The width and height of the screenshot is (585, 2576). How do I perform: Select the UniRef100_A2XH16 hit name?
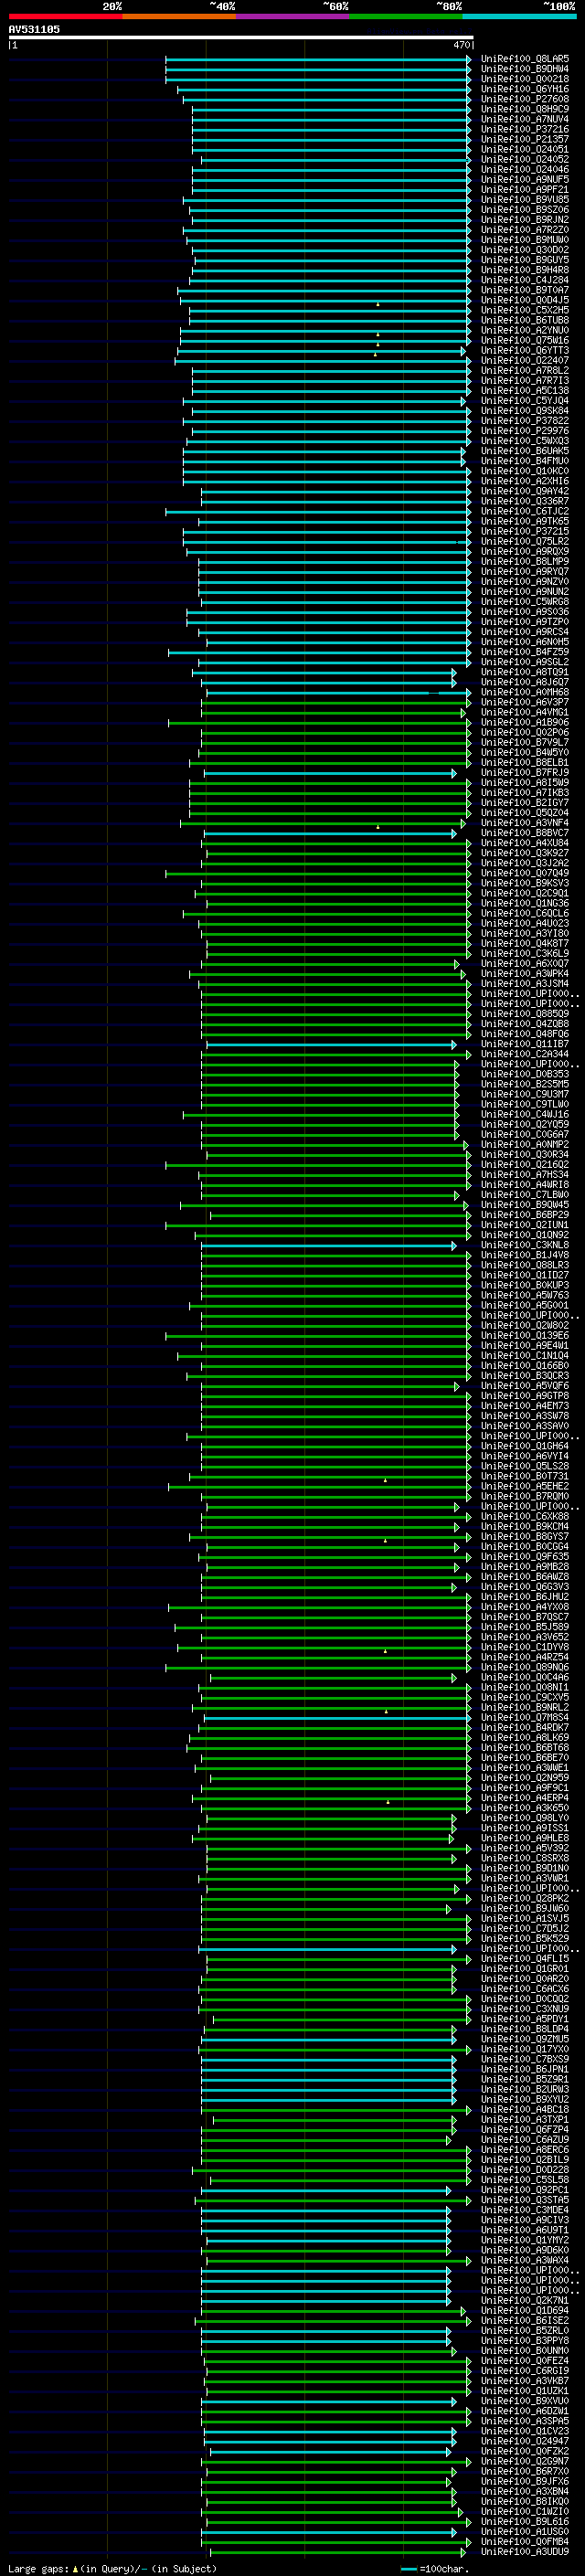click(524, 481)
